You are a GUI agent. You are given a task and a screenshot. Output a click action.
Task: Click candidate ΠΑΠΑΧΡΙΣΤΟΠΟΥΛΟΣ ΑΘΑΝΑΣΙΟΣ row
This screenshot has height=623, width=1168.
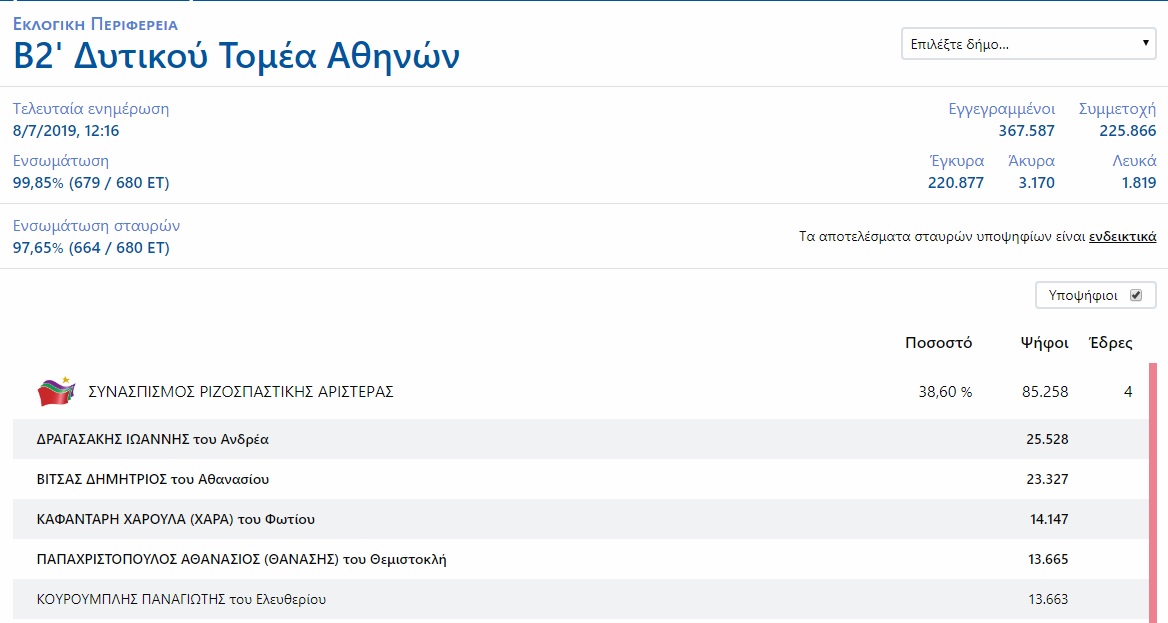[241, 559]
